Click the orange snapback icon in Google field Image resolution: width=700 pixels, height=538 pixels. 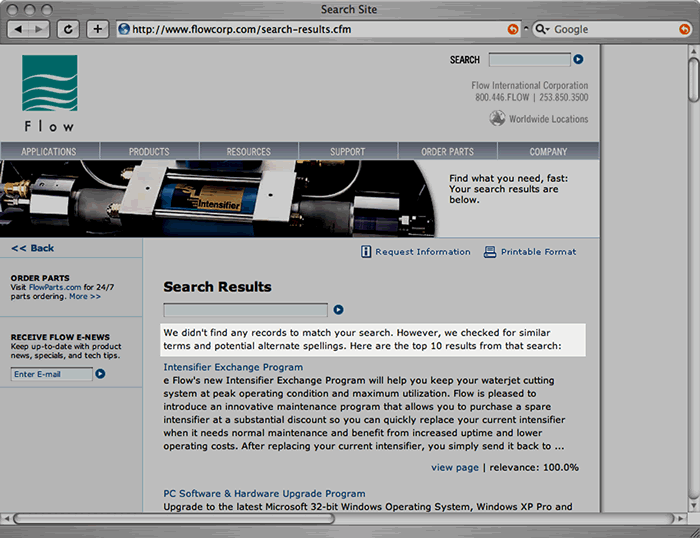point(684,29)
